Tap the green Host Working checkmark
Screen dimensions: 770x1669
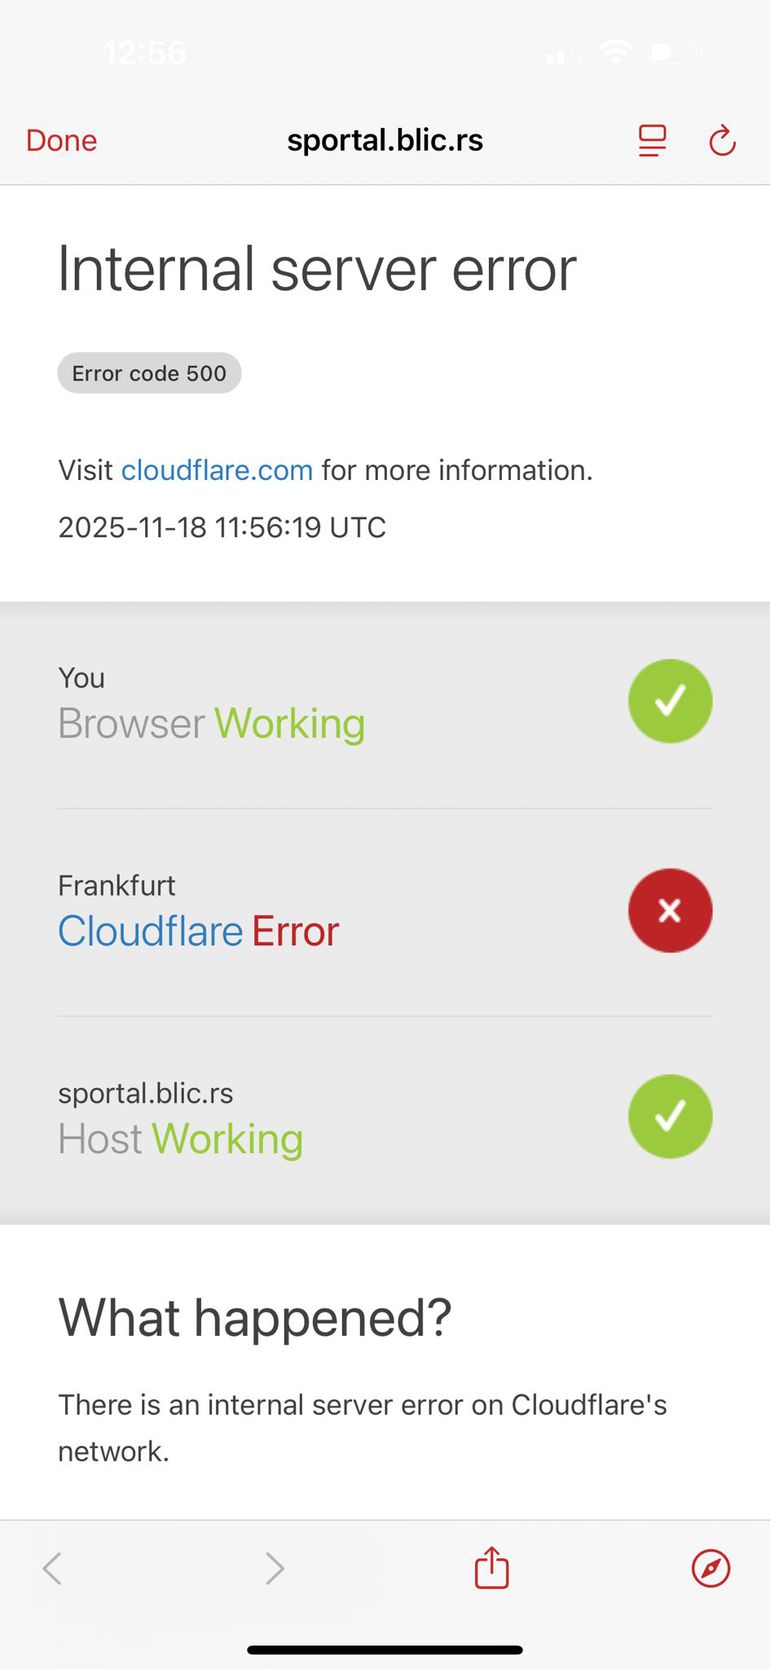tap(670, 1116)
